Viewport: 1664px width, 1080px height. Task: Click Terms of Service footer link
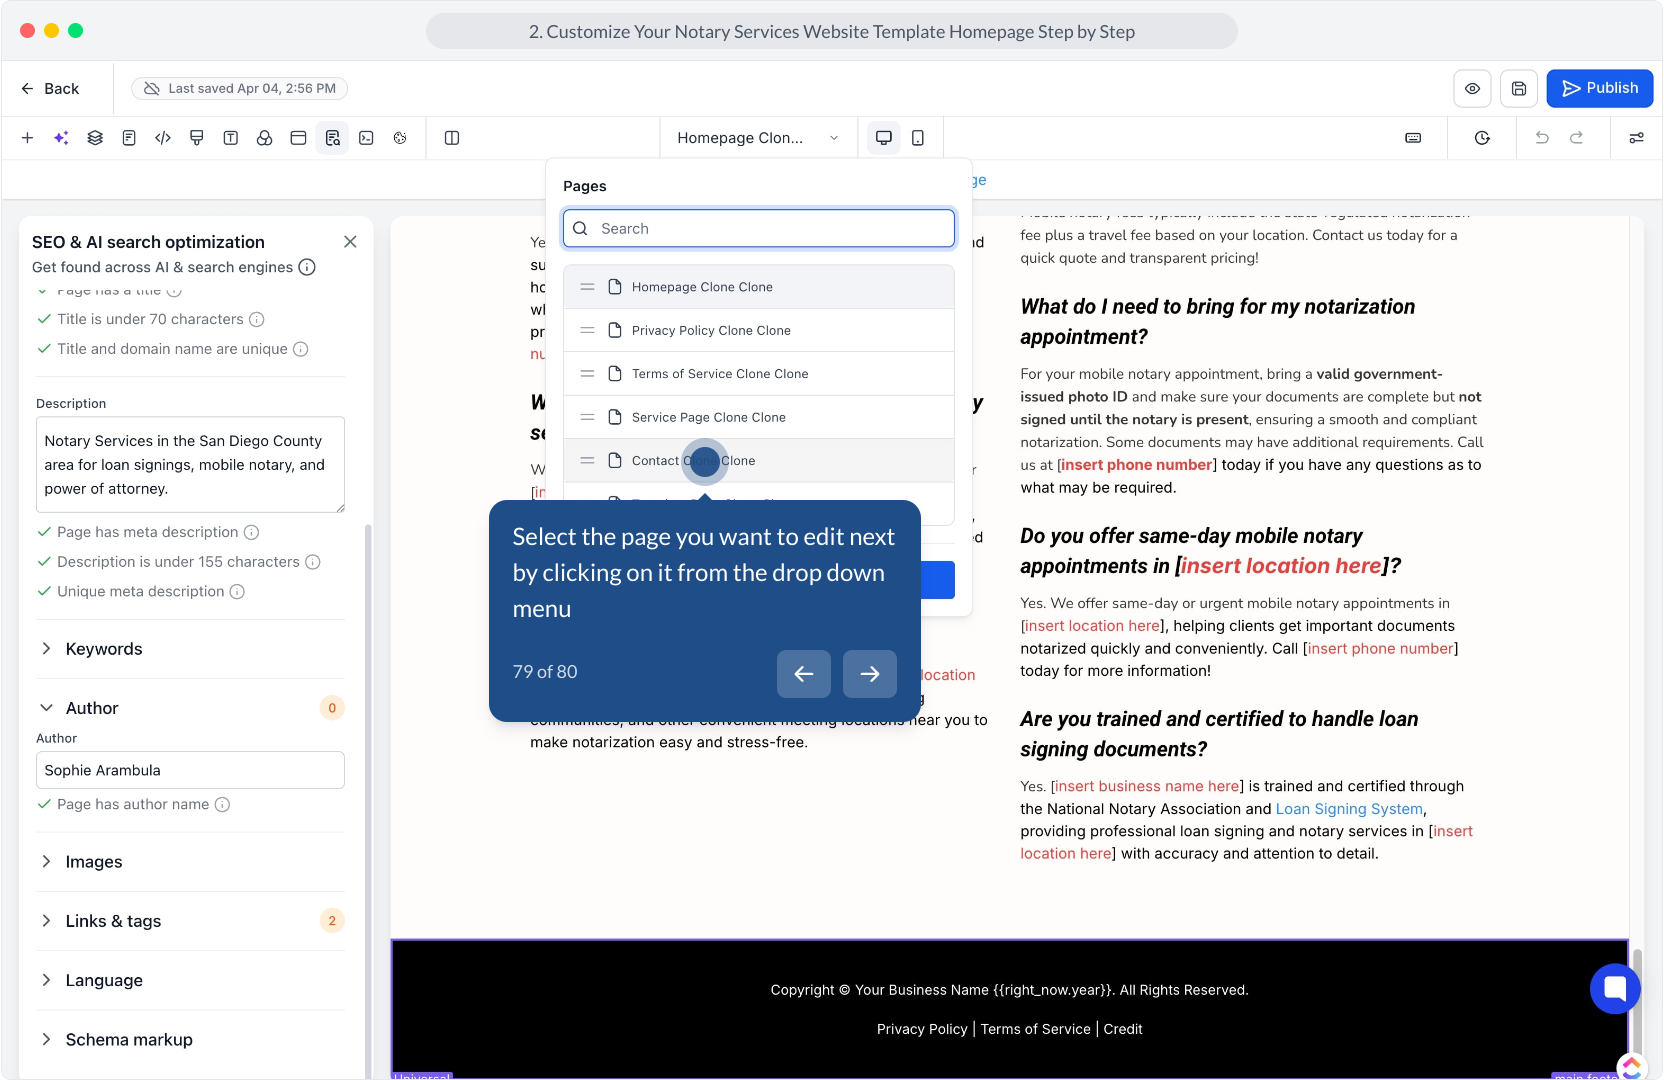point(1035,1029)
